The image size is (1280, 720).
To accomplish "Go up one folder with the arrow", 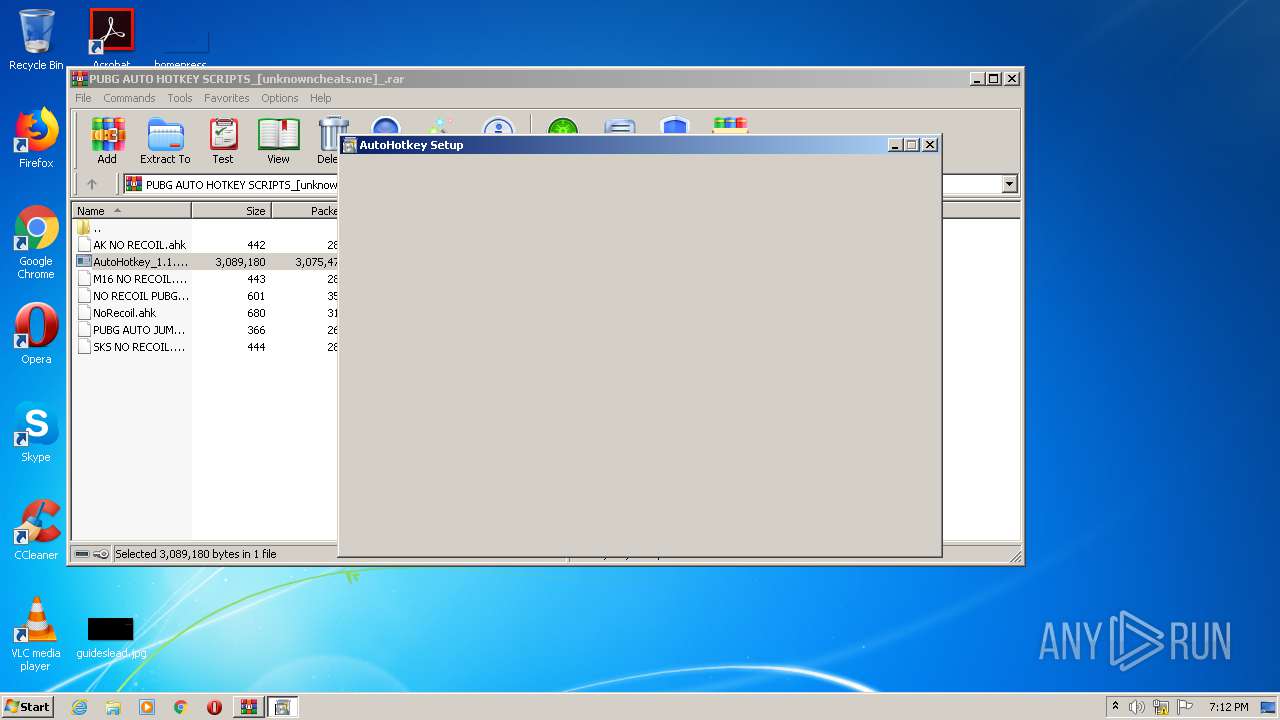I will tap(92, 184).
